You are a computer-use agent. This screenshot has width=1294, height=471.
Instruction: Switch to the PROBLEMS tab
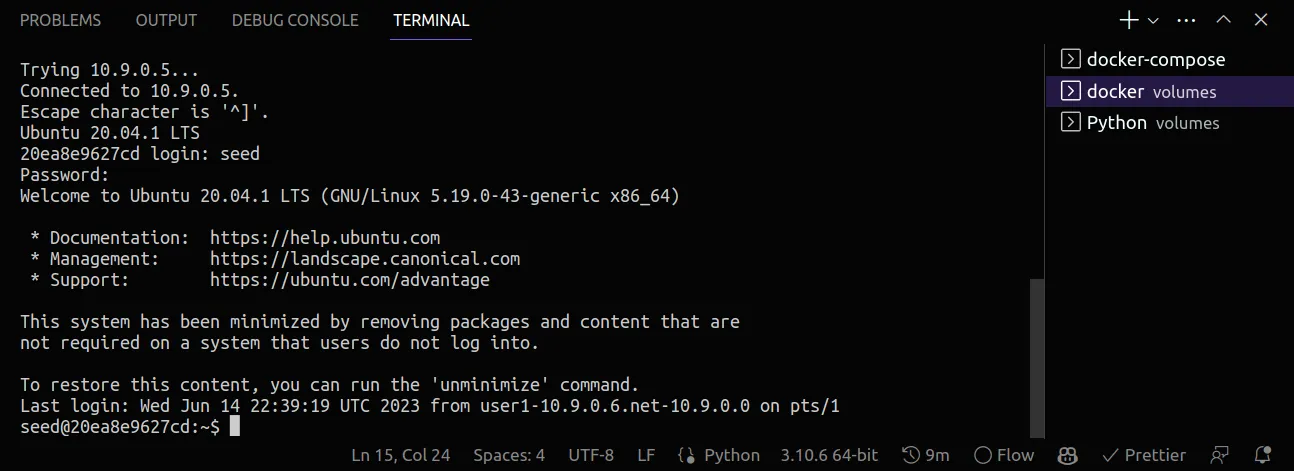(60, 20)
